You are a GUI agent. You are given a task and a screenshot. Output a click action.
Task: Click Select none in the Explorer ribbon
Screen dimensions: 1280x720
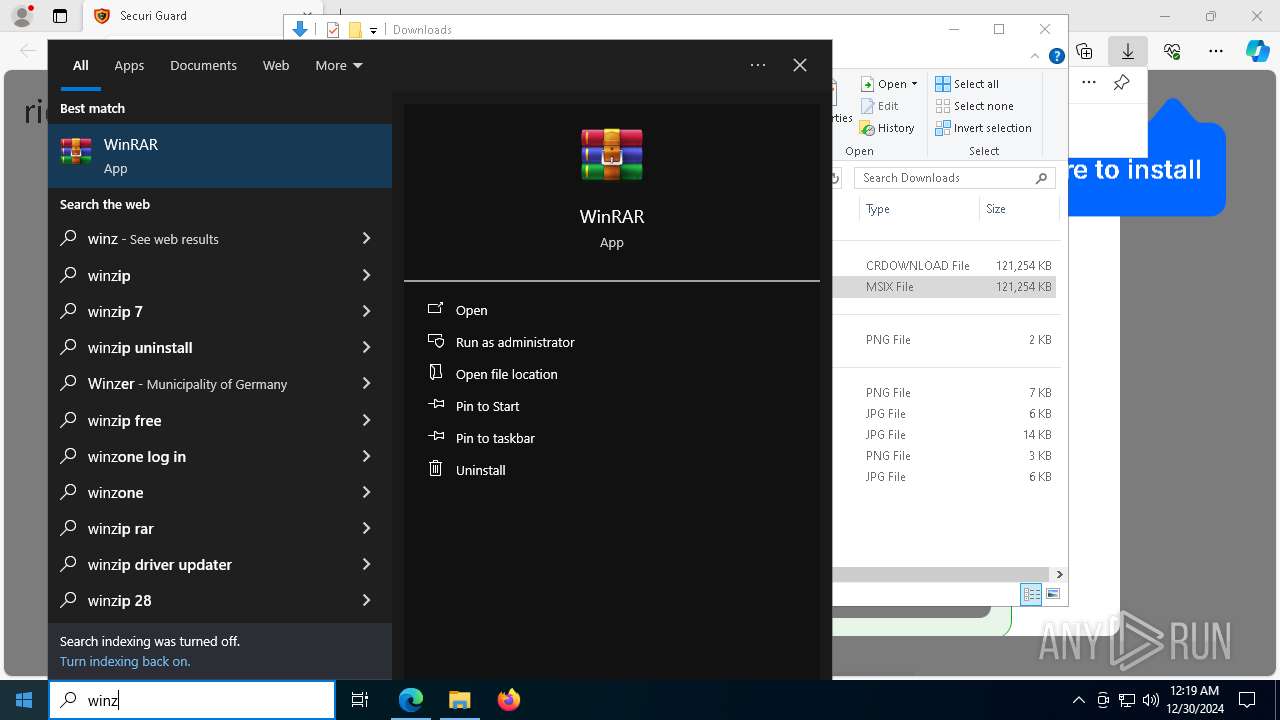[x=975, y=106]
